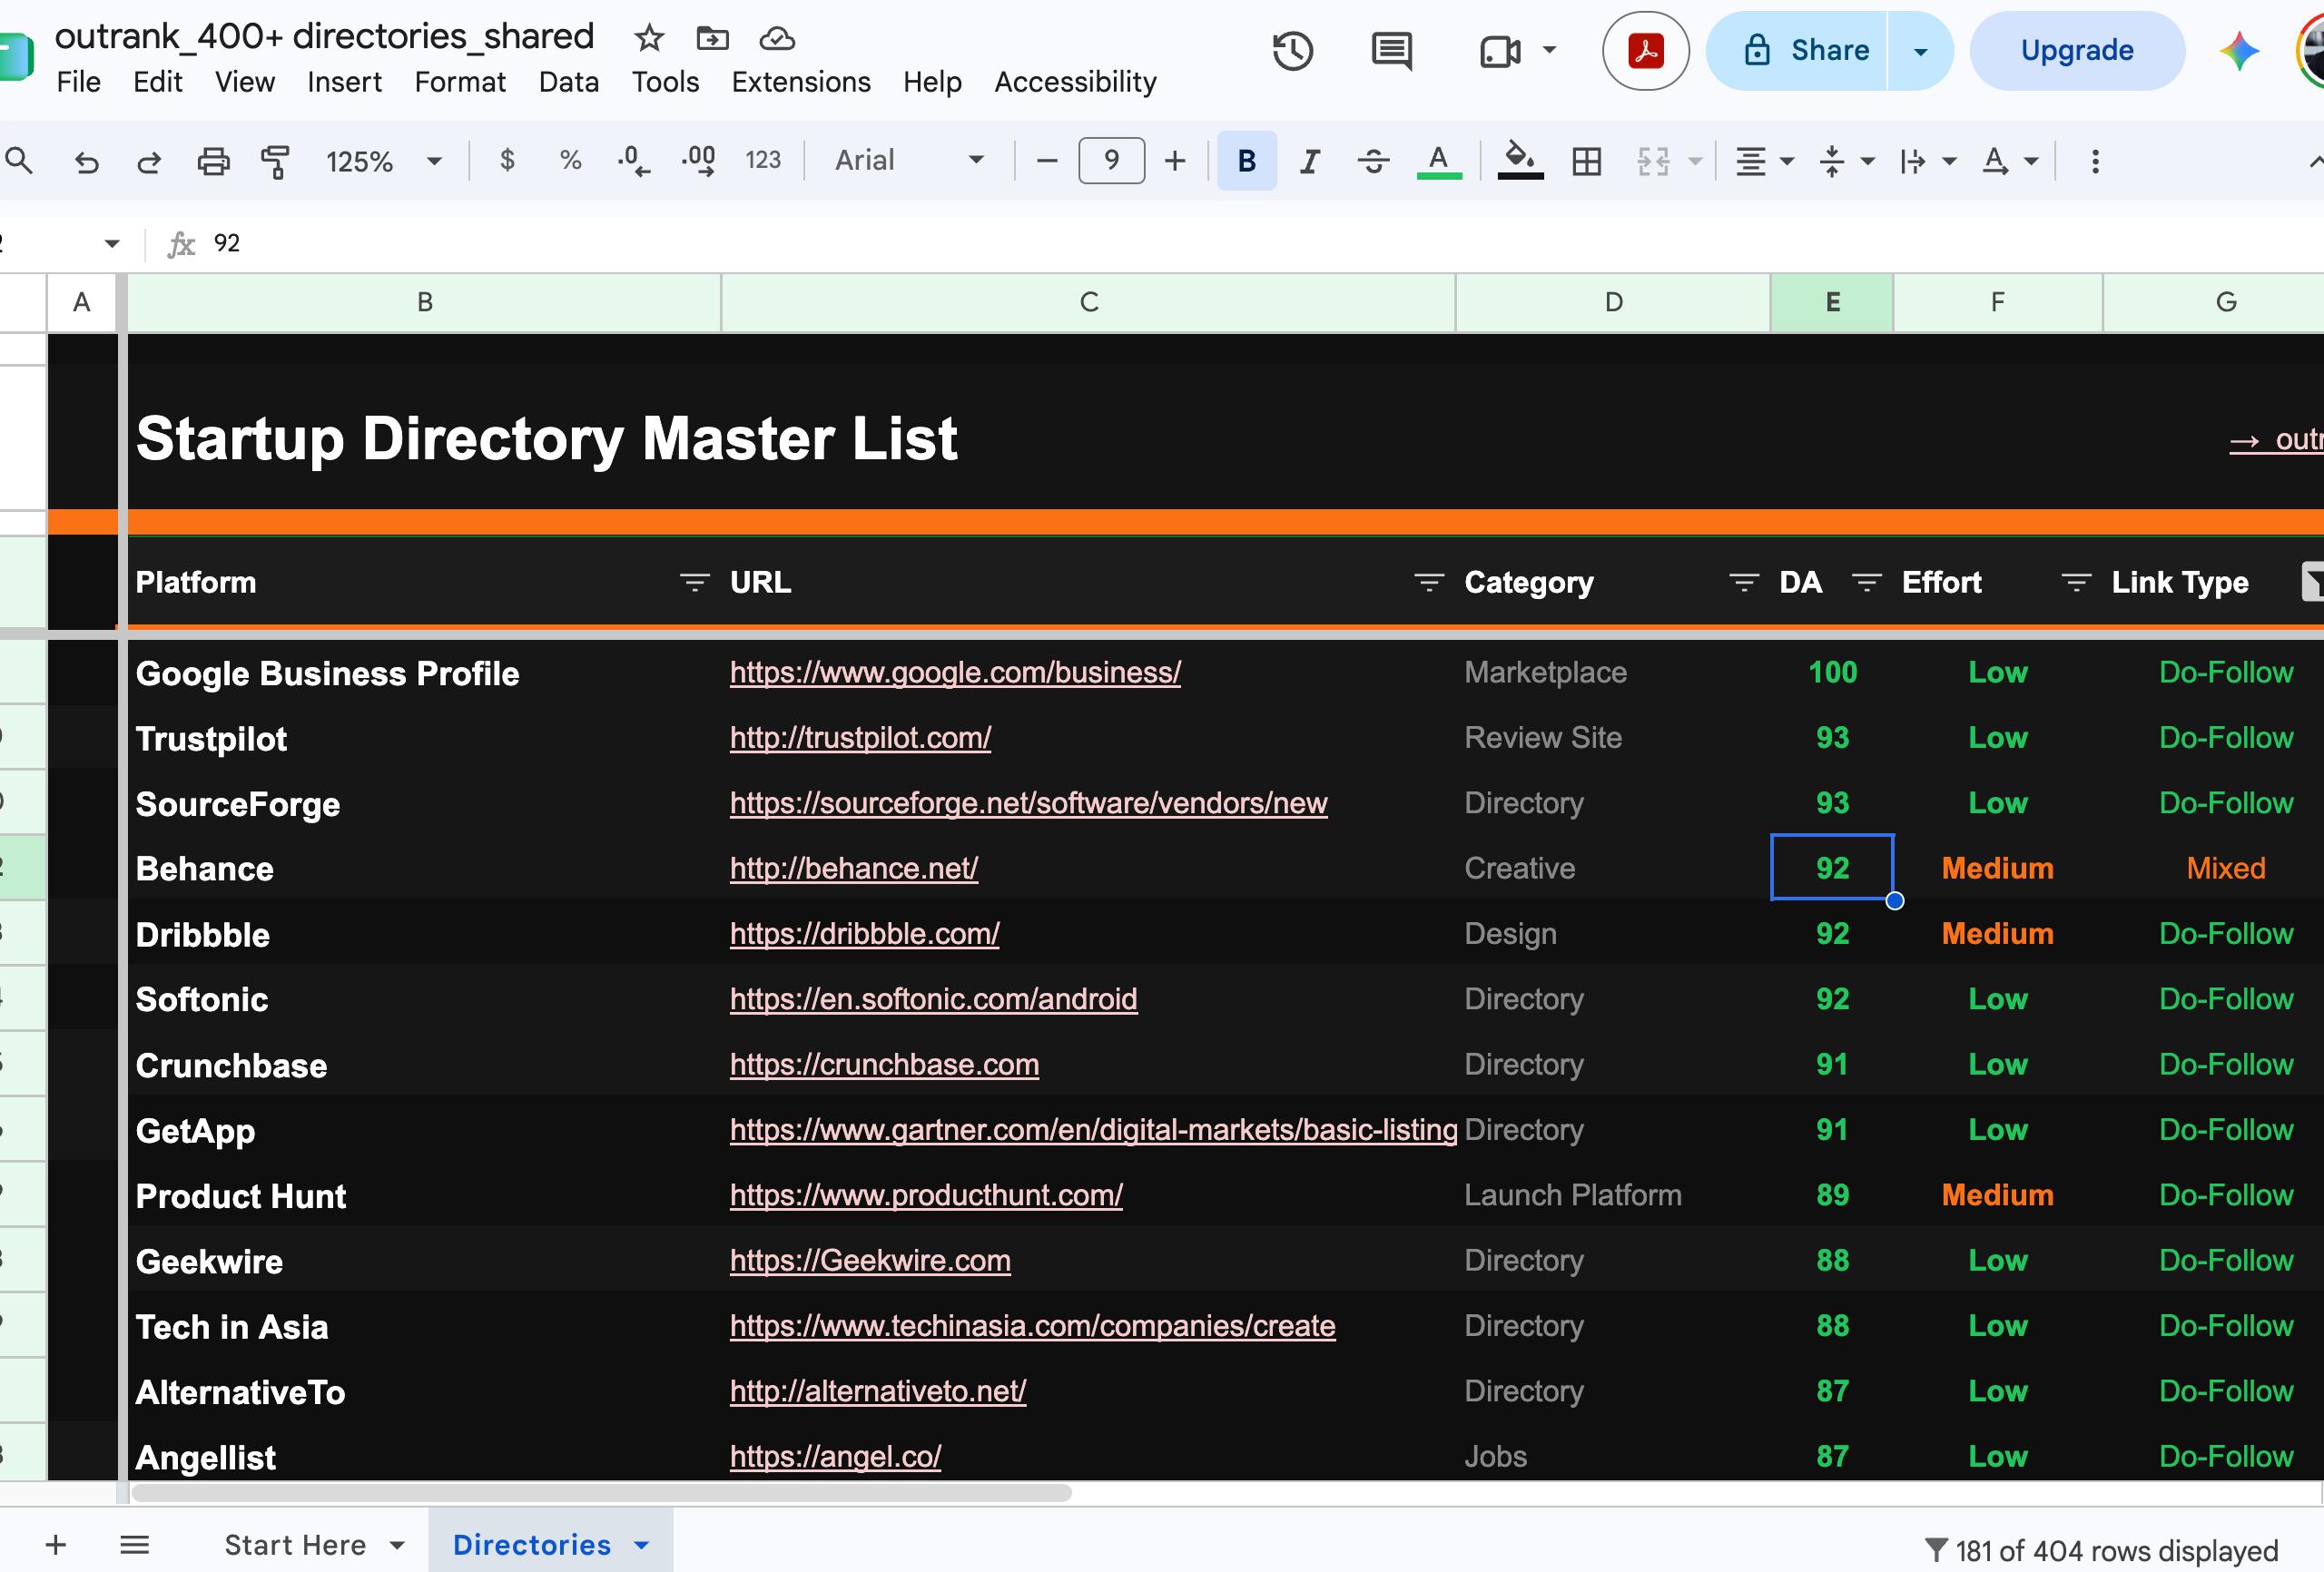The image size is (2324, 1572).
Task: Select column E header
Action: (1832, 302)
